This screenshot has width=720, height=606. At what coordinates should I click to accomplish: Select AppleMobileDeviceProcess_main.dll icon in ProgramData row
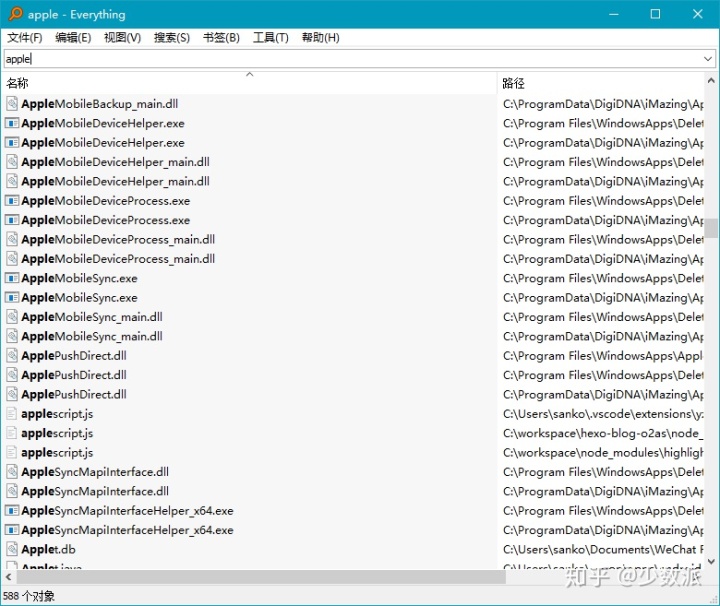(x=12, y=258)
